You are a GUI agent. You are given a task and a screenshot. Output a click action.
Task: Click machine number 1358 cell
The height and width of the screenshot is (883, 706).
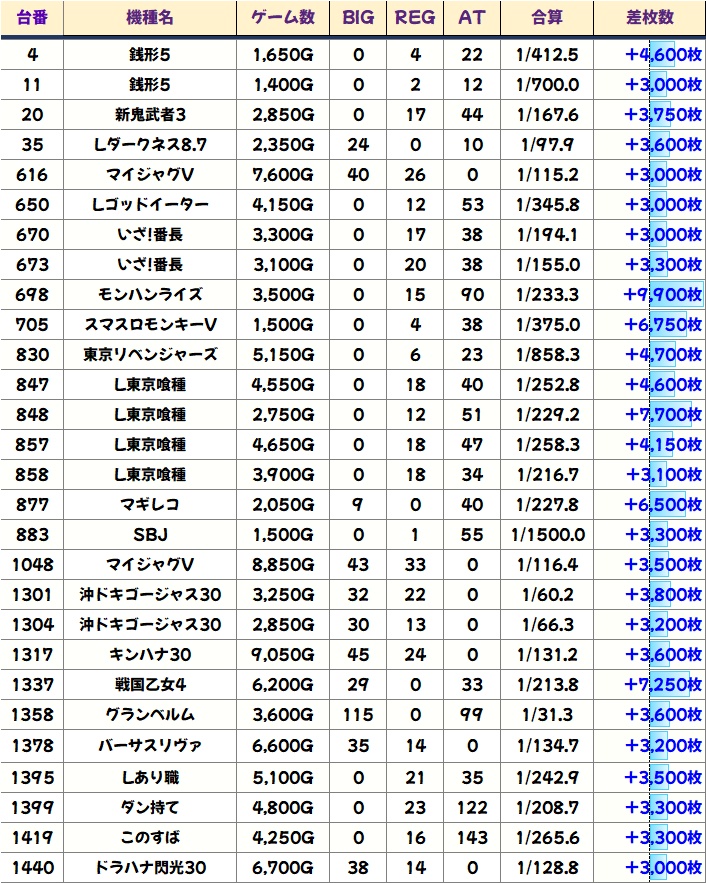point(32,715)
